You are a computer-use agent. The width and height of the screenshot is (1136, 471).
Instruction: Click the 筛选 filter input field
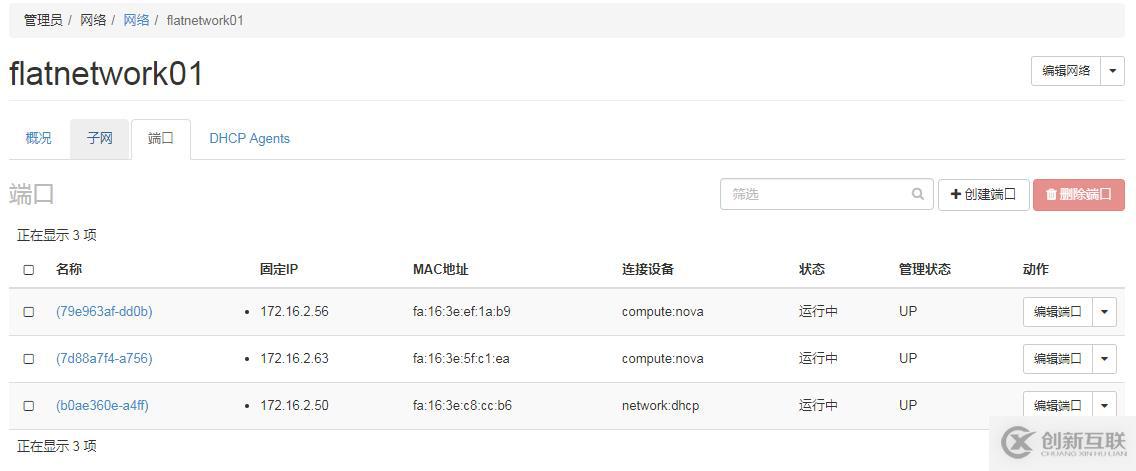[x=815, y=195]
